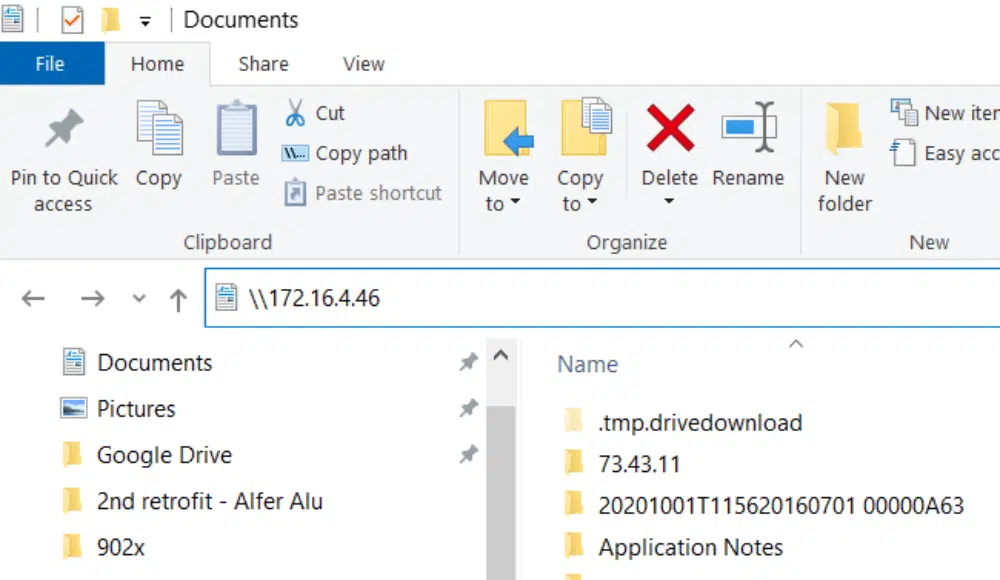
Task: Sort files by the Name column
Action: tap(587, 364)
